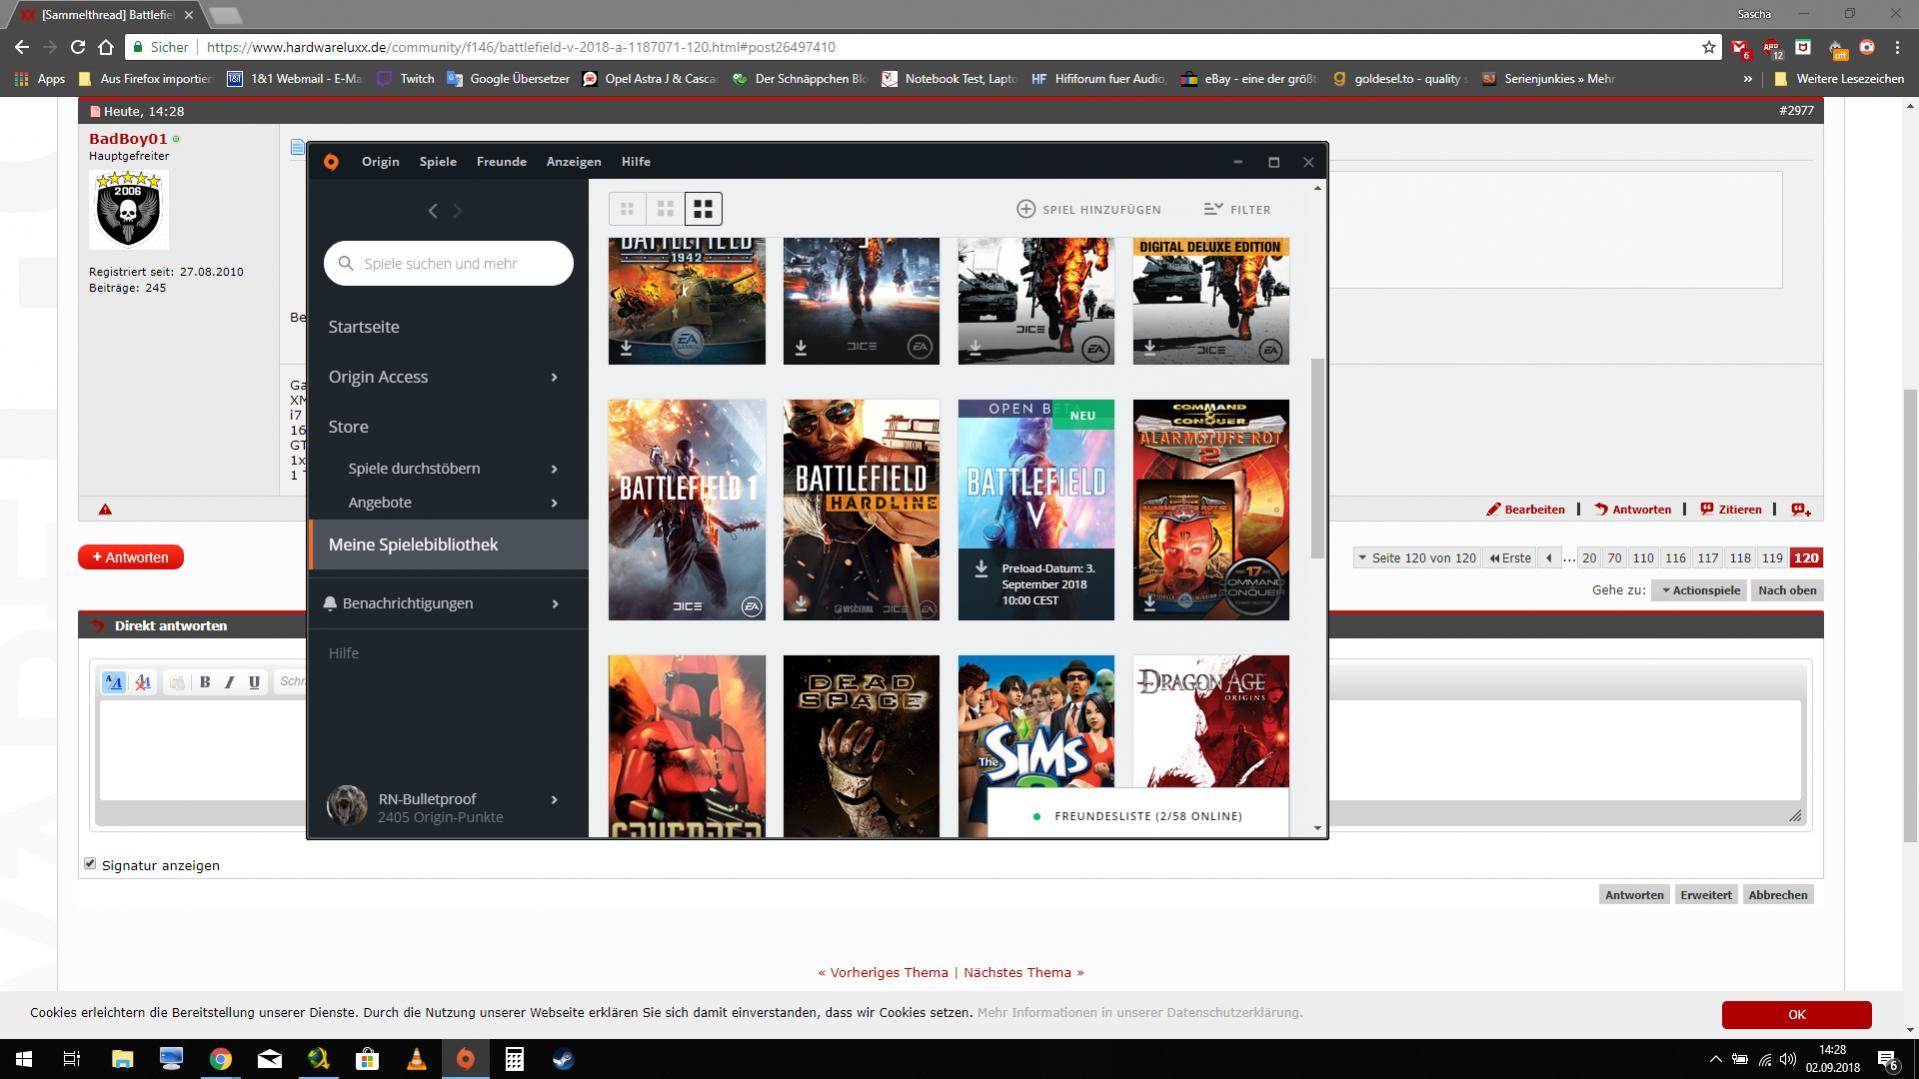This screenshot has width=1919, height=1079.
Task: Open the Nächstes Thema link
Action: pyautogui.click(x=1024, y=972)
